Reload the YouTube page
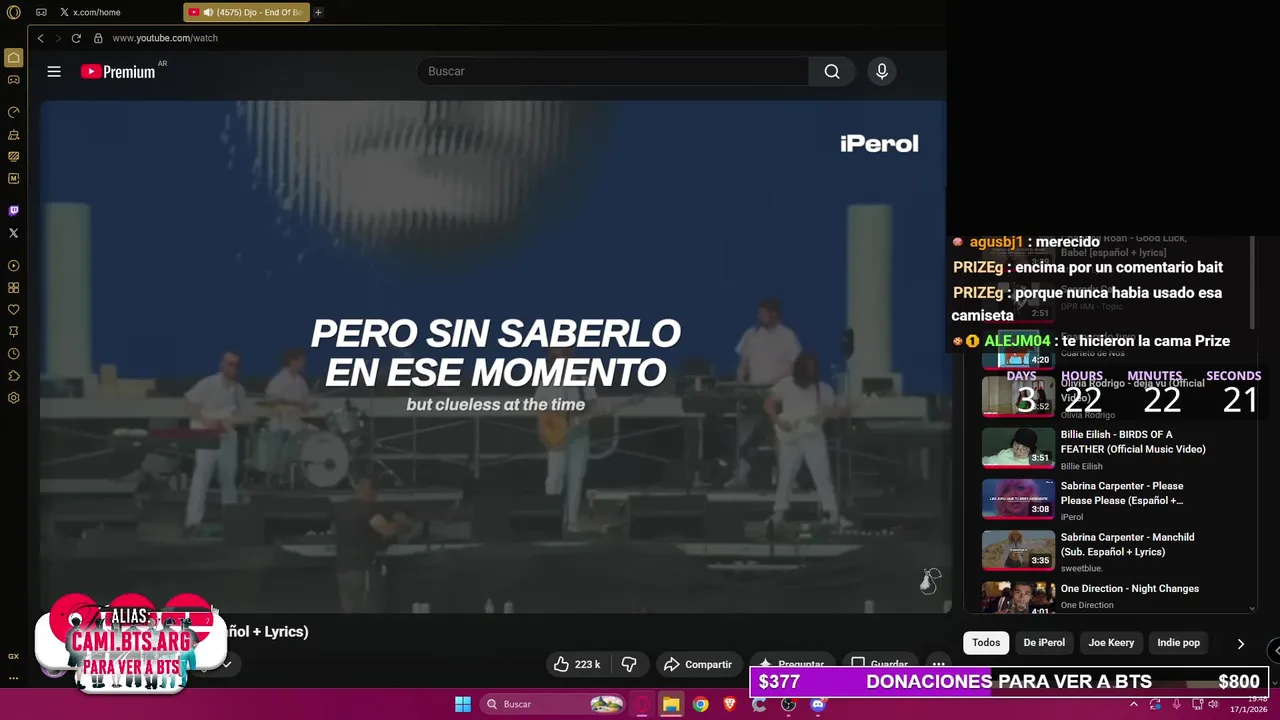The width and height of the screenshot is (1280, 720). coord(76,38)
